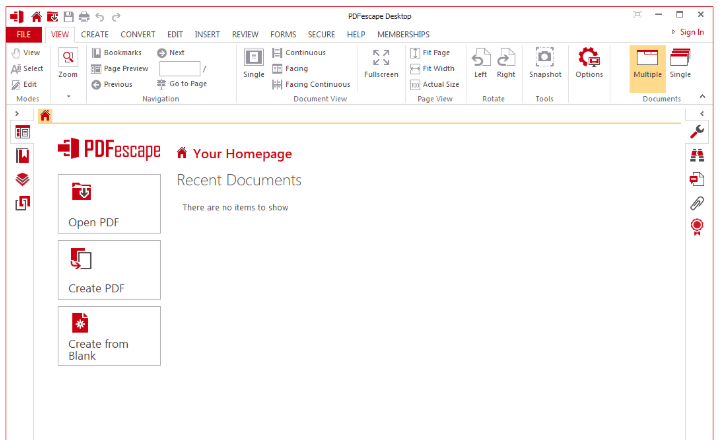Open paperclip attachments panel on right sidebar
Image resolution: width=722 pixels, height=440 pixels.
tap(697, 203)
